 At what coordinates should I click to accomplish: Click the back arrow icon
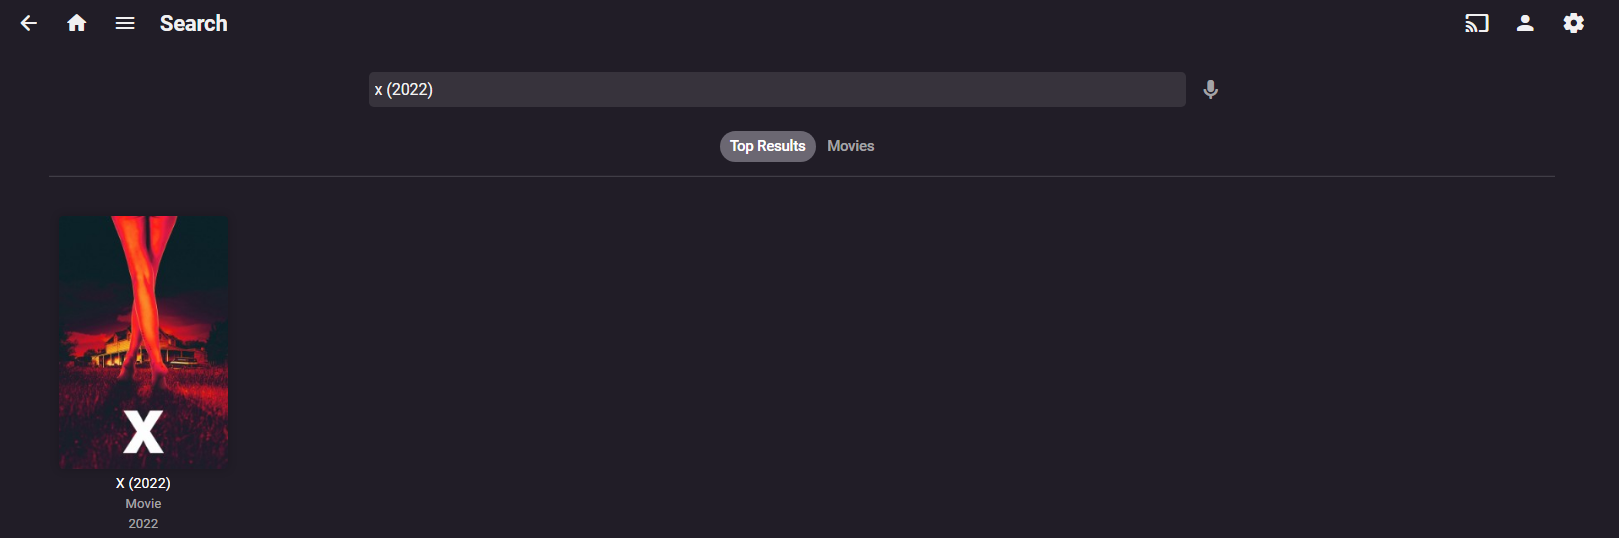(29, 23)
